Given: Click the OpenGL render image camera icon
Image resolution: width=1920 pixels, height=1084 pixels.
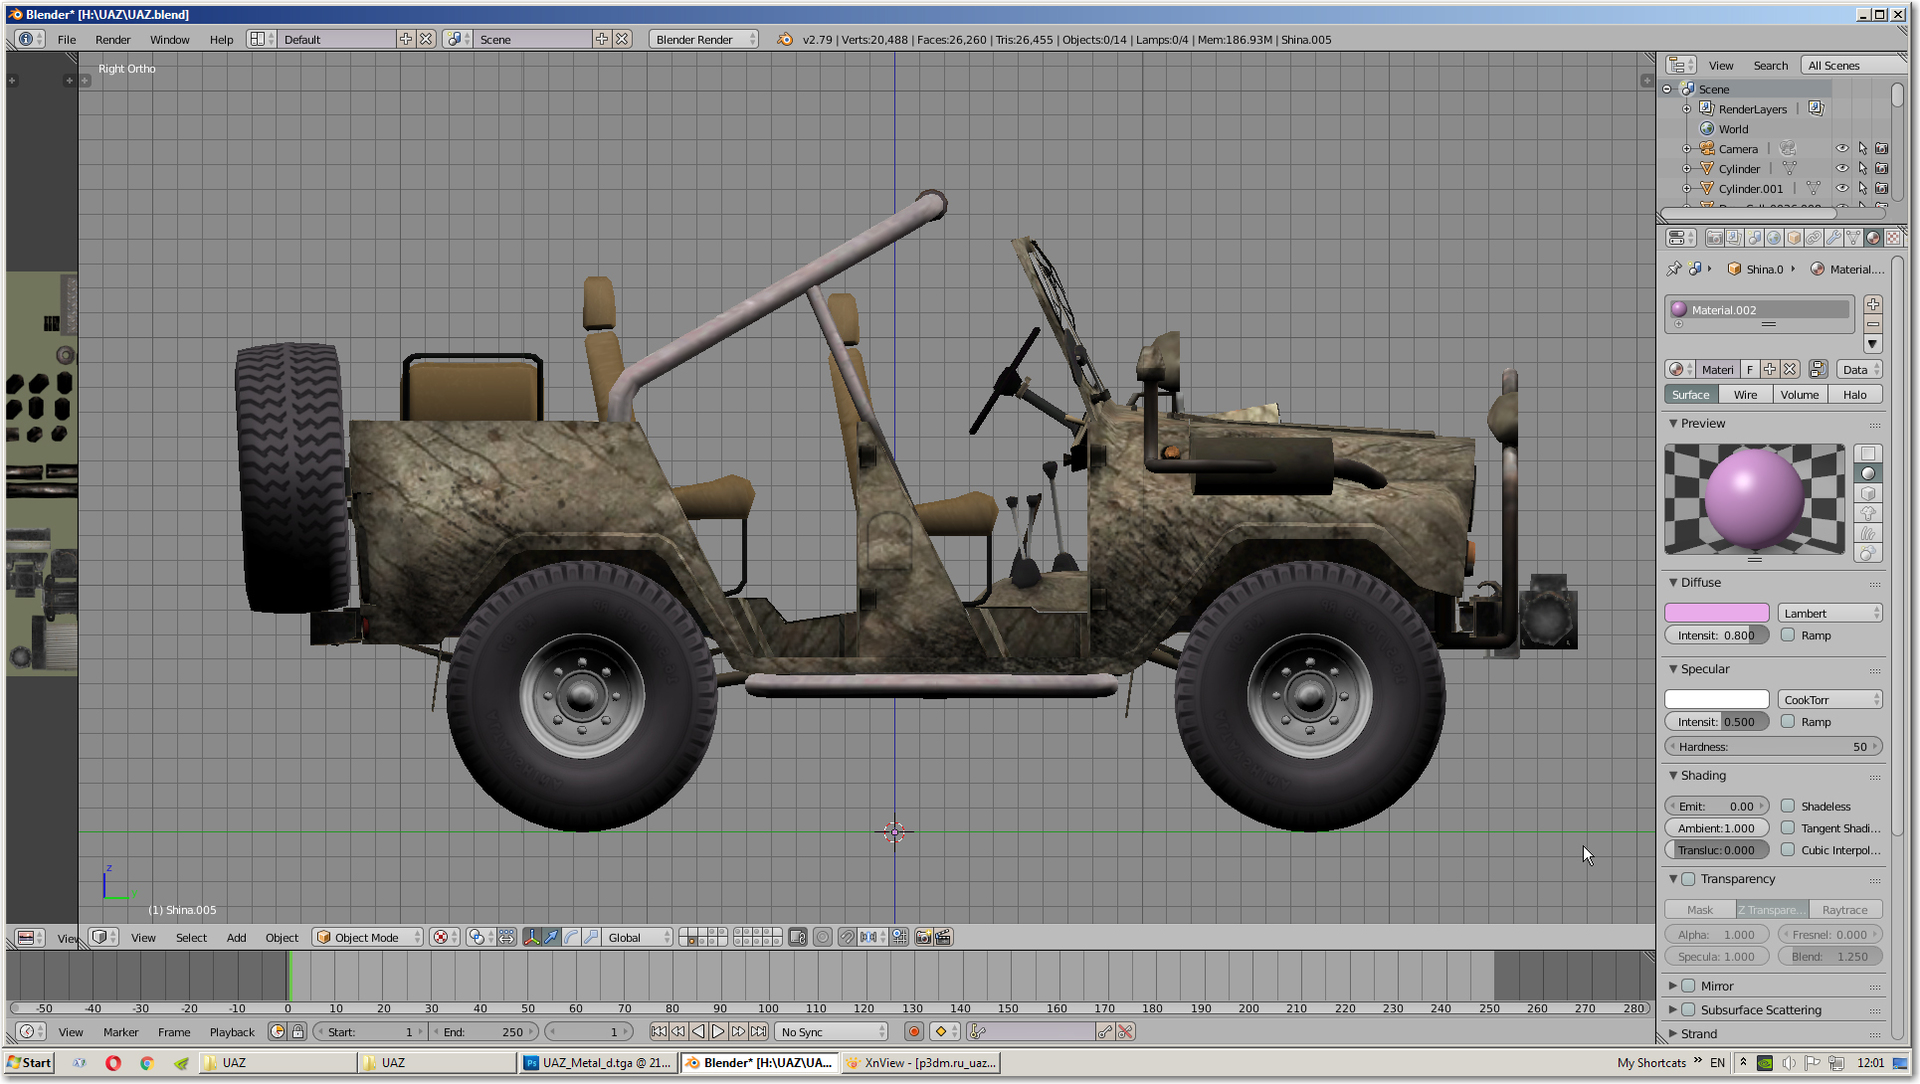Looking at the screenshot, I should point(923,937).
